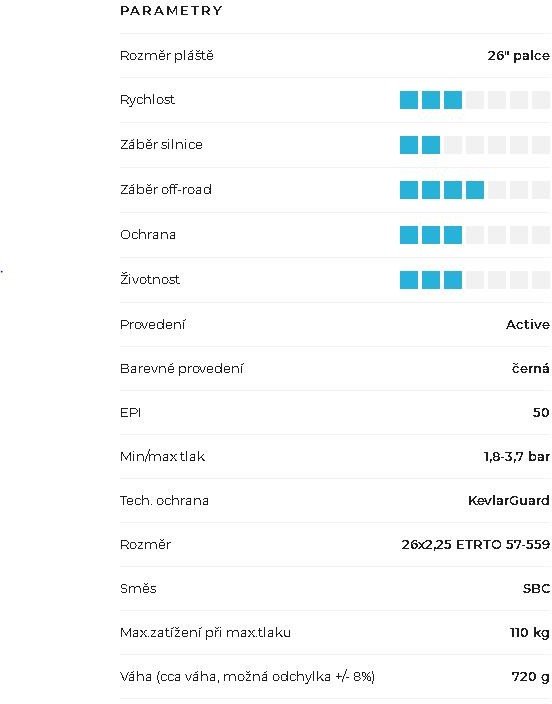Click the Min/max tlak label
Image resolution: width=552 pixels, height=704 pixels.
(163, 457)
